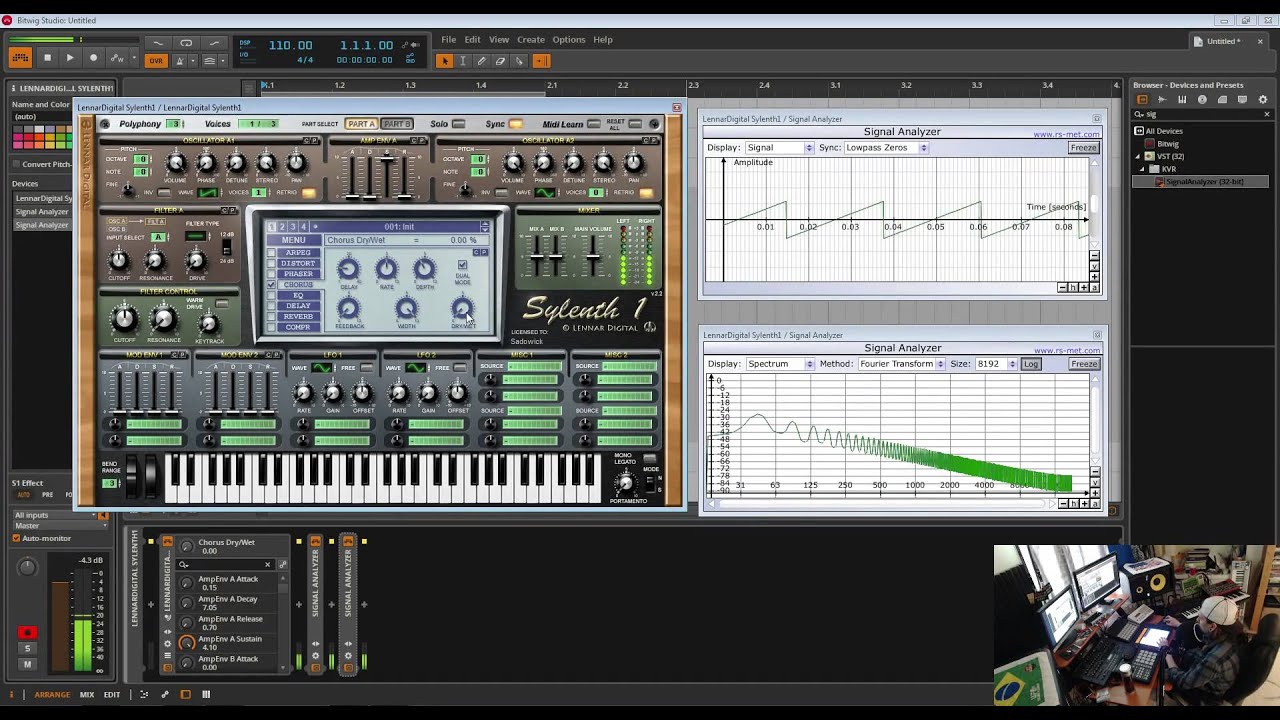Toggle the Solo switch in Sylenth1
Screen dimensions: 1280x720
pyautogui.click(x=458, y=124)
